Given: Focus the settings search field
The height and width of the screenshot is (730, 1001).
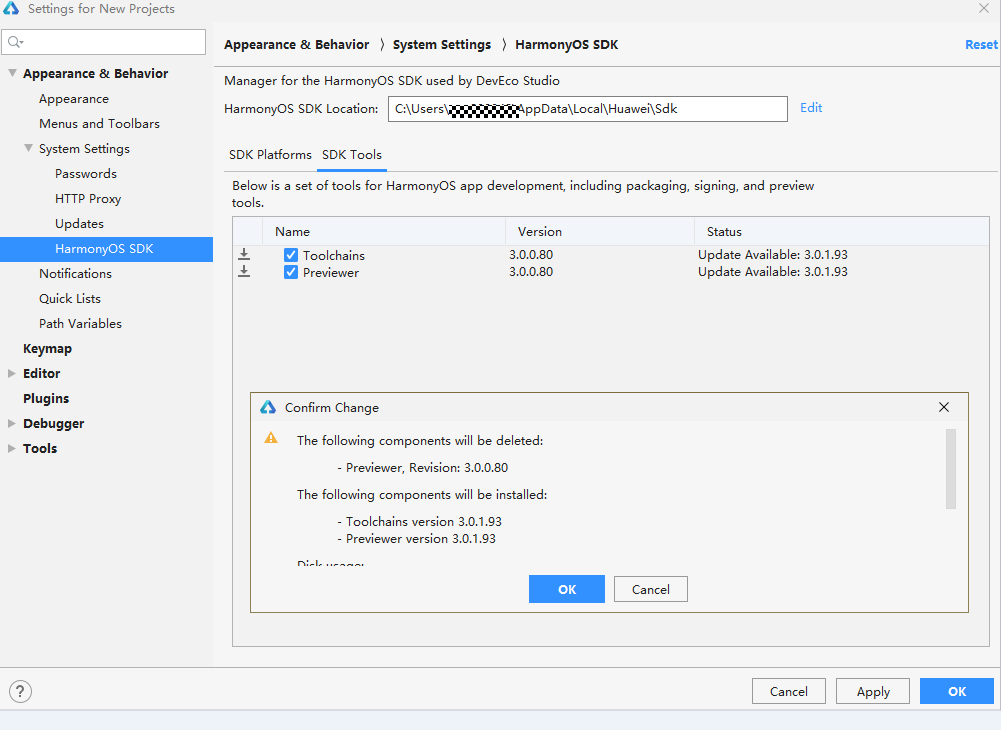Looking at the screenshot, I should coord(103,42).
